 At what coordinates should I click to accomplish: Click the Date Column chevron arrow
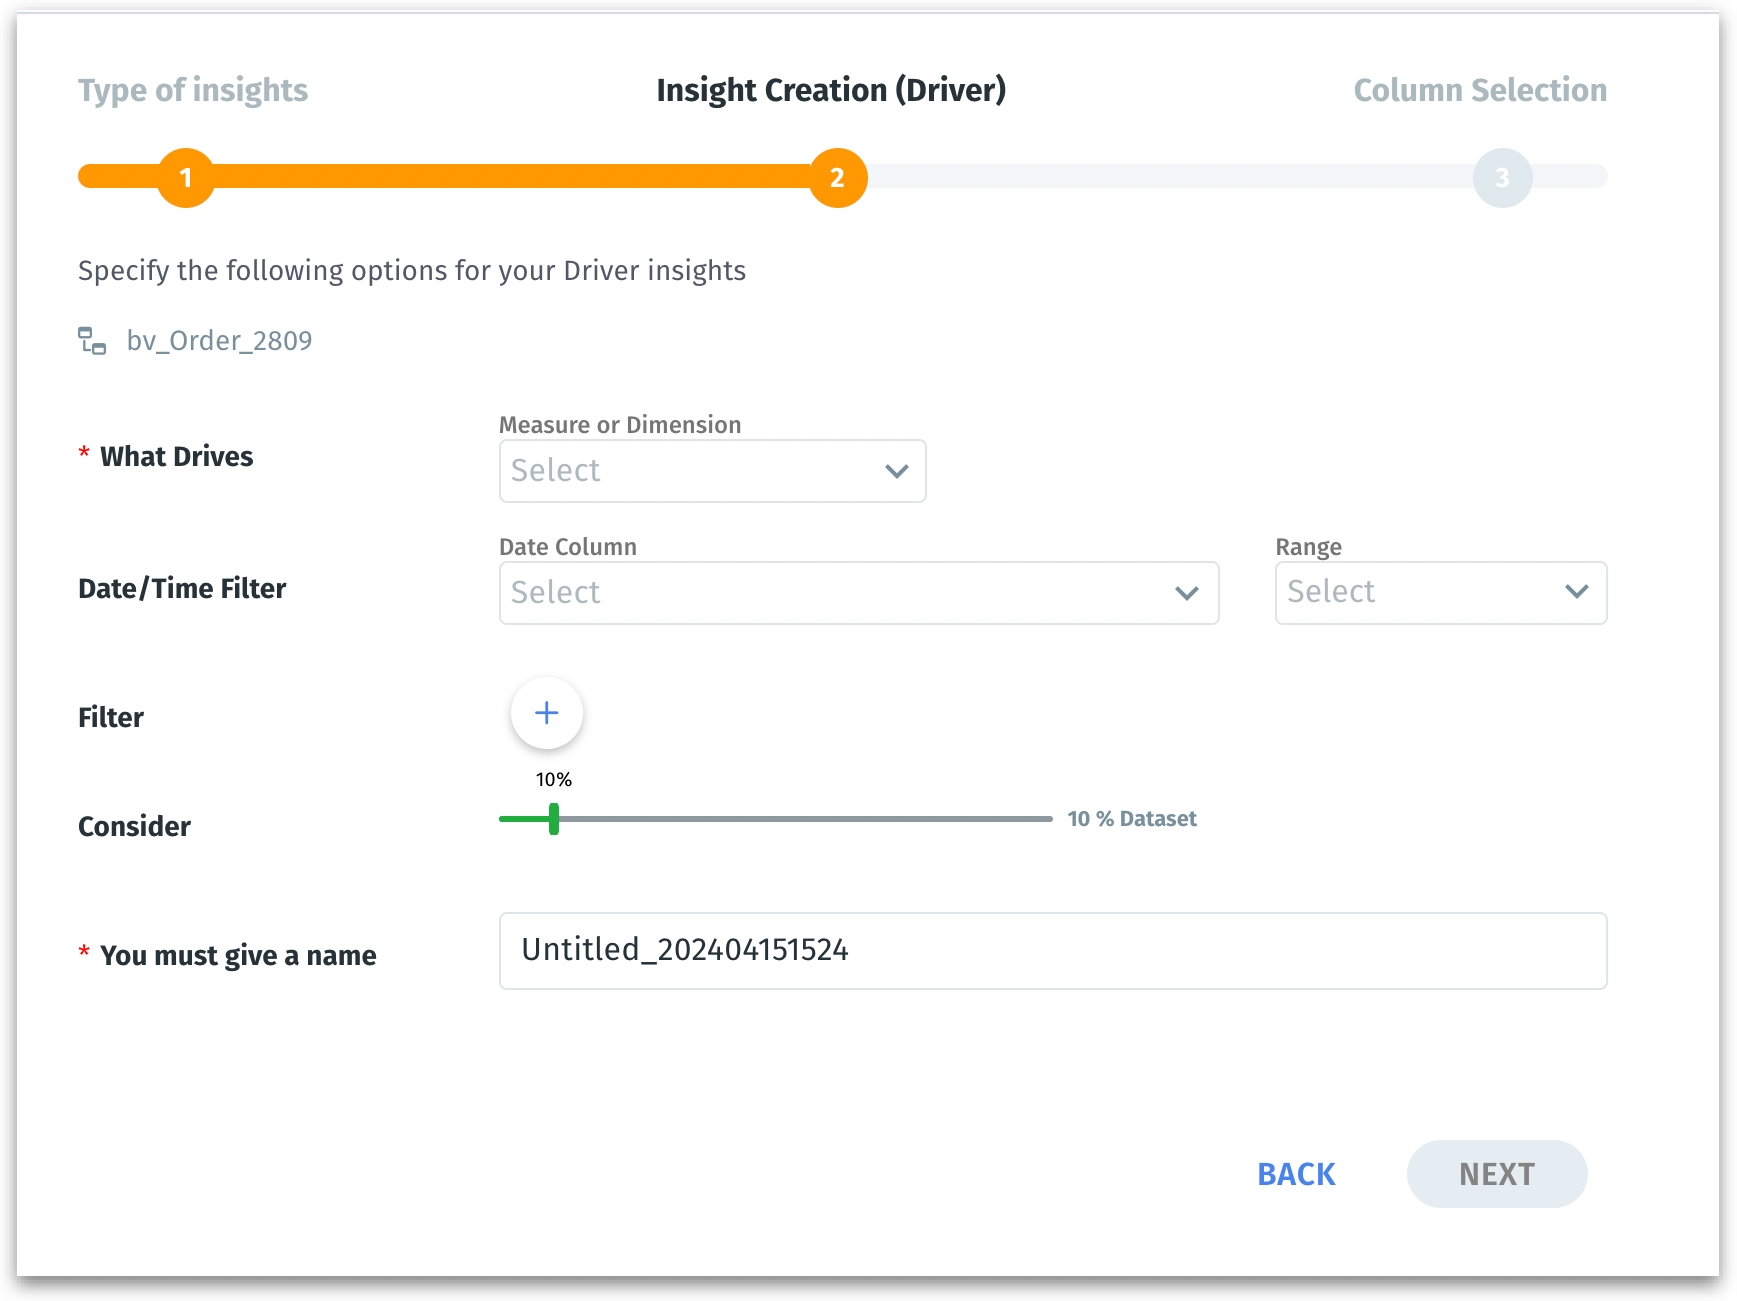1186,593
